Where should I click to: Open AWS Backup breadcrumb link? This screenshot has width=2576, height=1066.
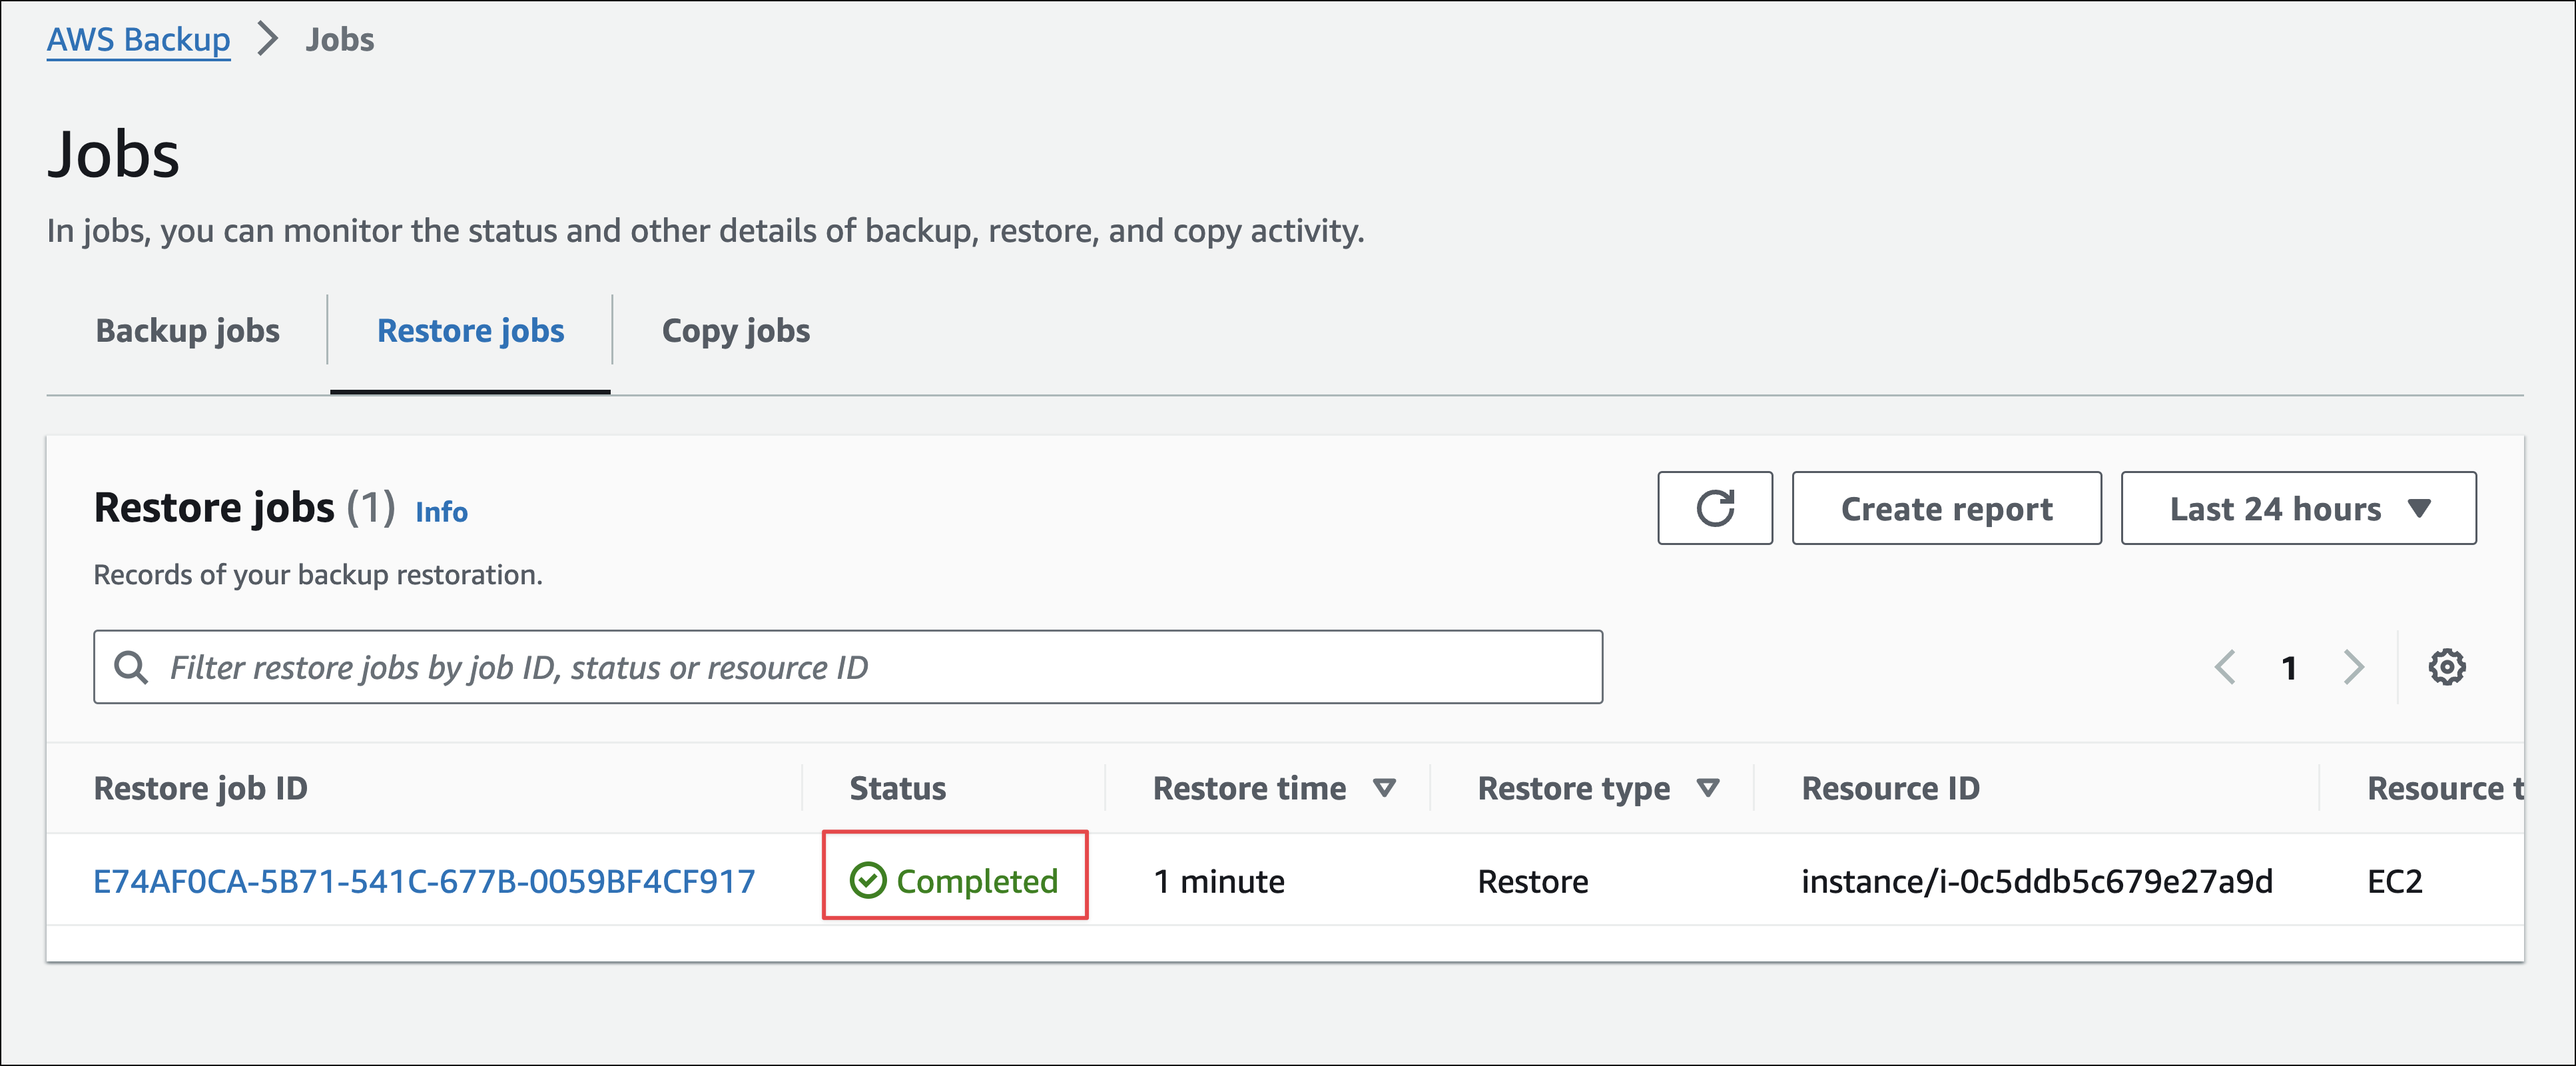coord(138,40)
